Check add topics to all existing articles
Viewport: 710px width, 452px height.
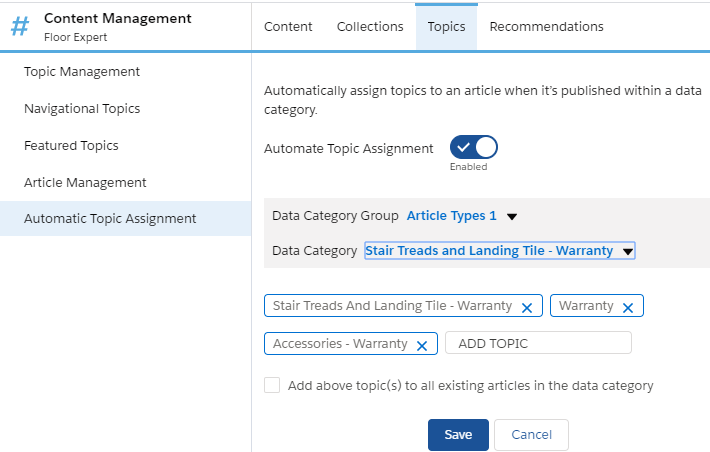[x=272, y=385]
